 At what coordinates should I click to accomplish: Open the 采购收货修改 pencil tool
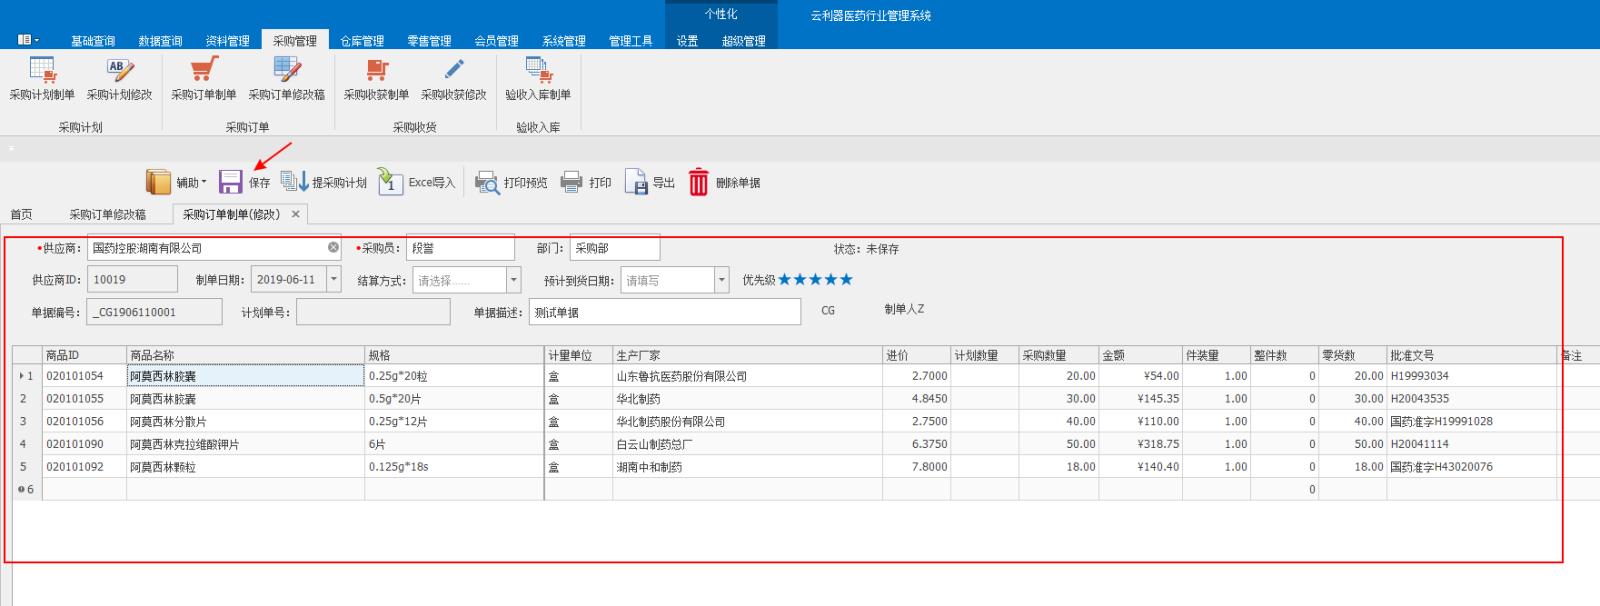click(x=454, y=79)
